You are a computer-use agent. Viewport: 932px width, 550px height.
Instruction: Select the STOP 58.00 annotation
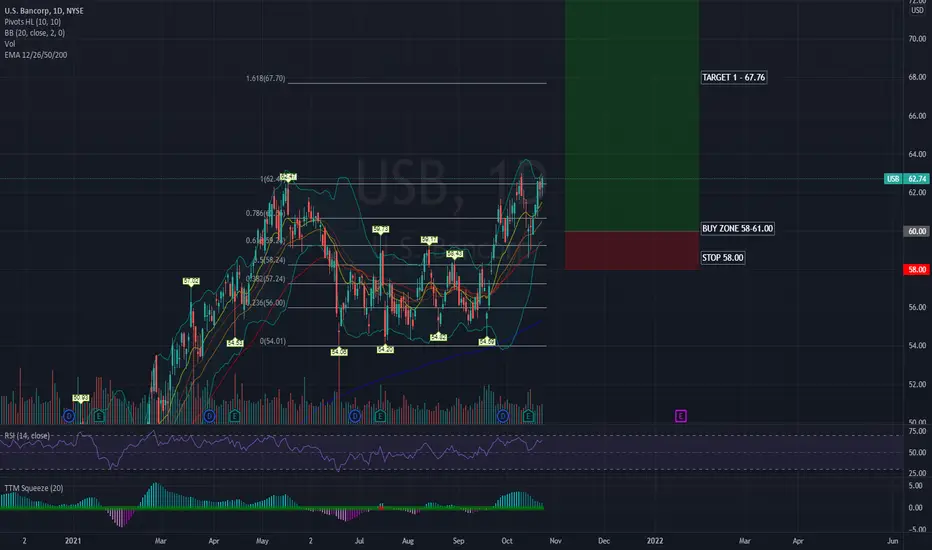click(x=723, y=257)
